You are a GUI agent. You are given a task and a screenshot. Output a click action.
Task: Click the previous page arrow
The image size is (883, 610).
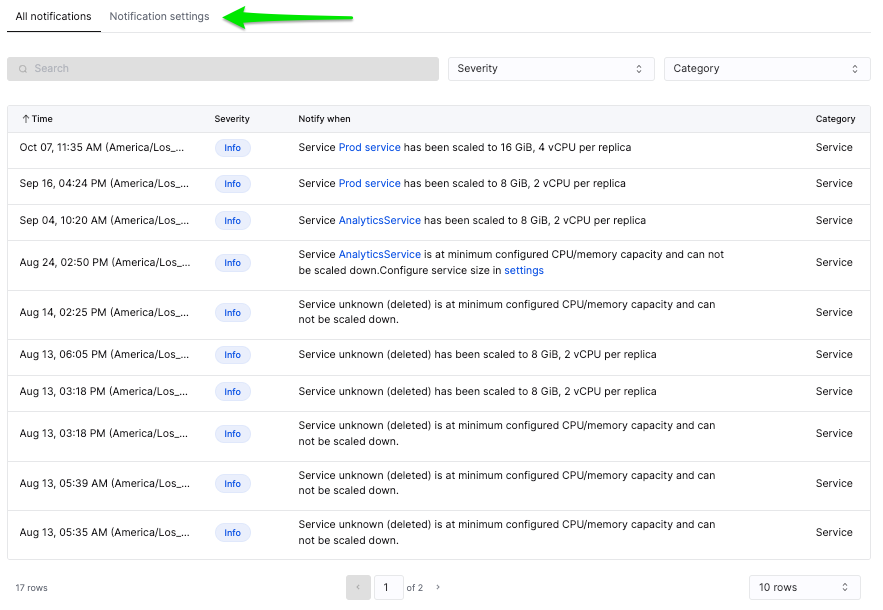(358, 587)
